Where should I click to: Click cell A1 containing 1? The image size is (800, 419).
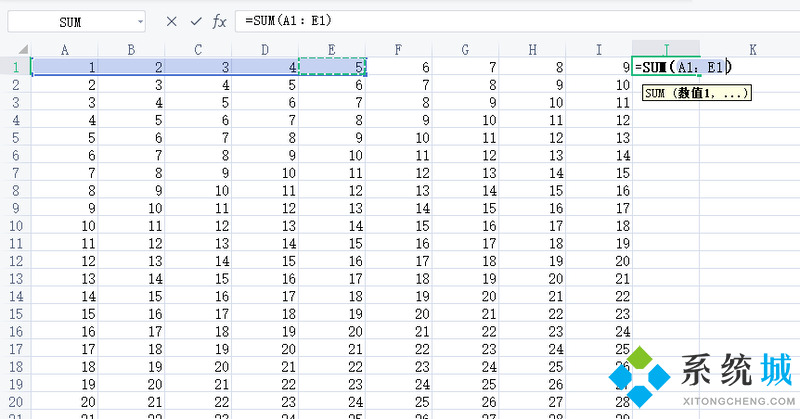65,67
